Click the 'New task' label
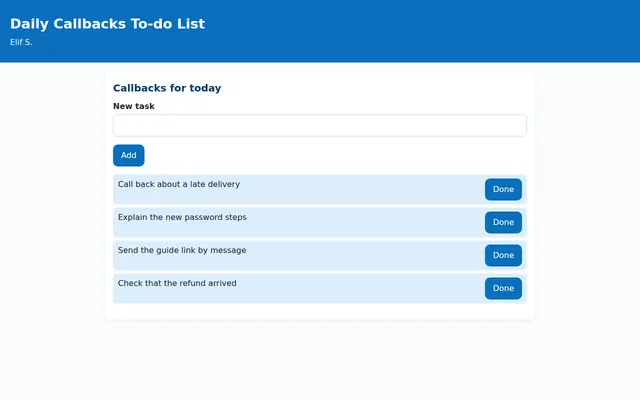640x400 pixels. (x=133, y=106)
